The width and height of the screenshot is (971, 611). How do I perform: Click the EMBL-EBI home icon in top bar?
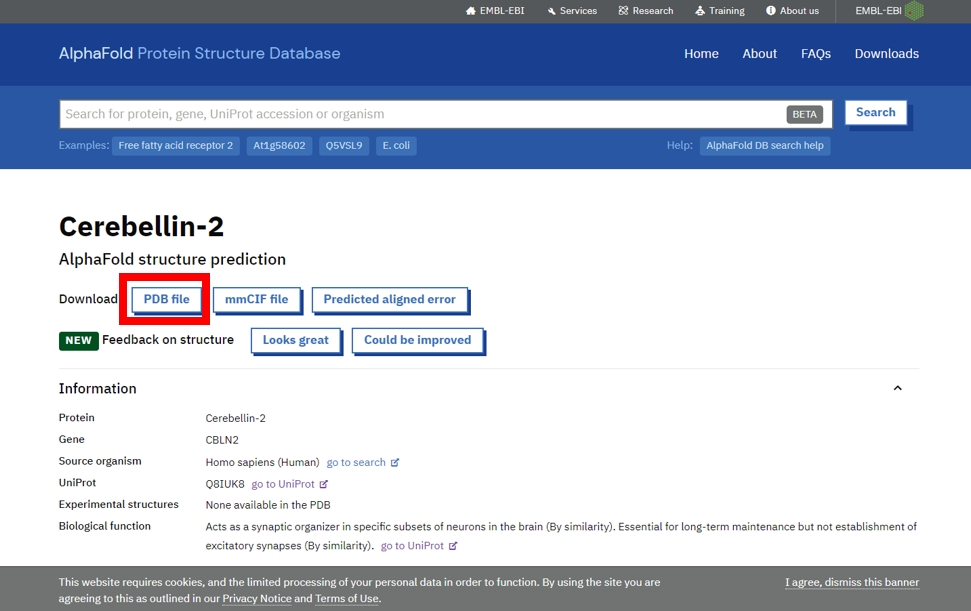471,11
